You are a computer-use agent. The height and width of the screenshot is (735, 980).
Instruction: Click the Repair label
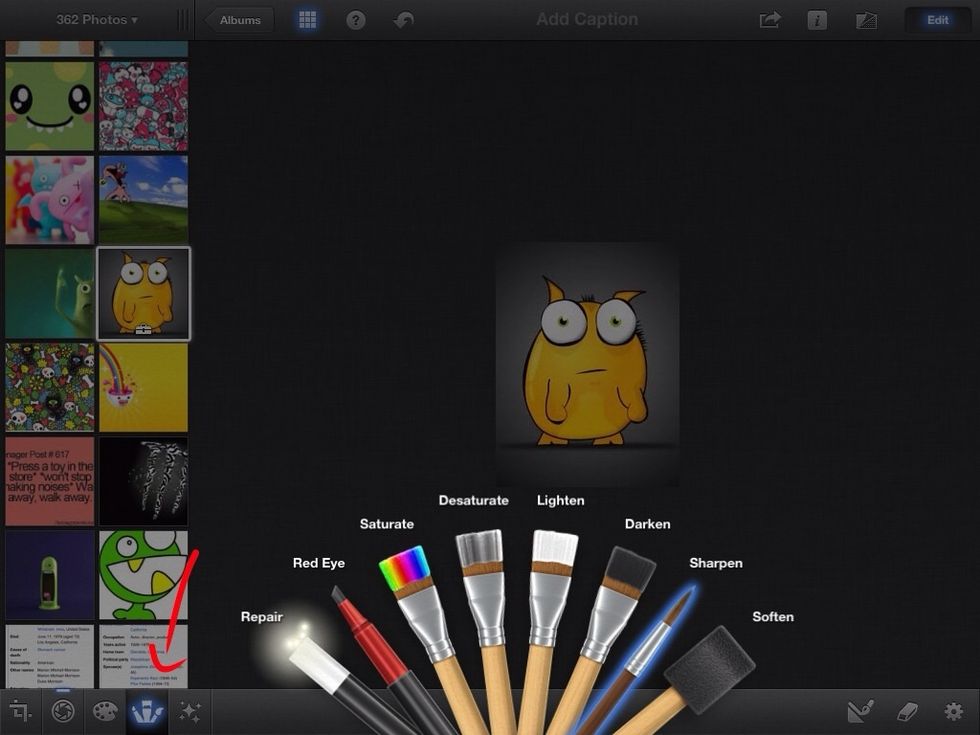(262, 617)
